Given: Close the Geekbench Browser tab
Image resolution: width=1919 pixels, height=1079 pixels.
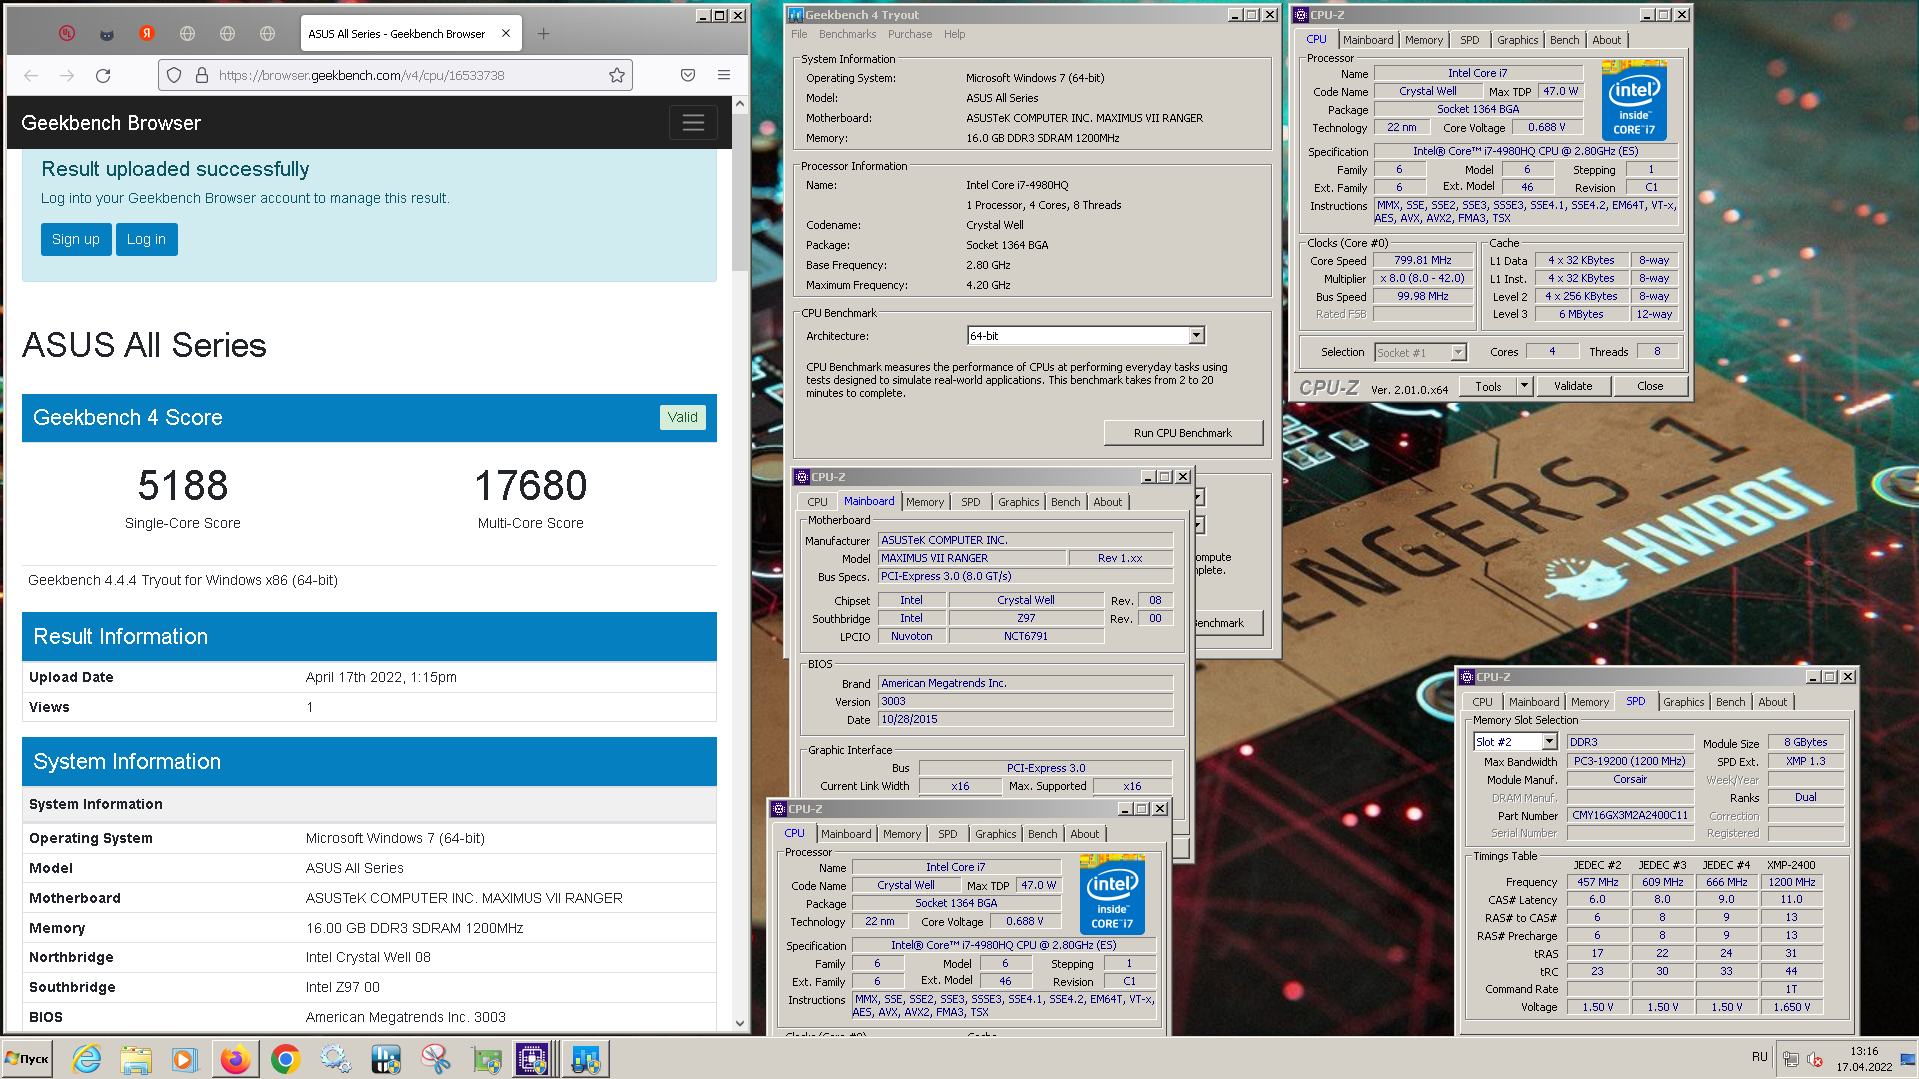Looking at the screenshot, I should coord(506,33).
